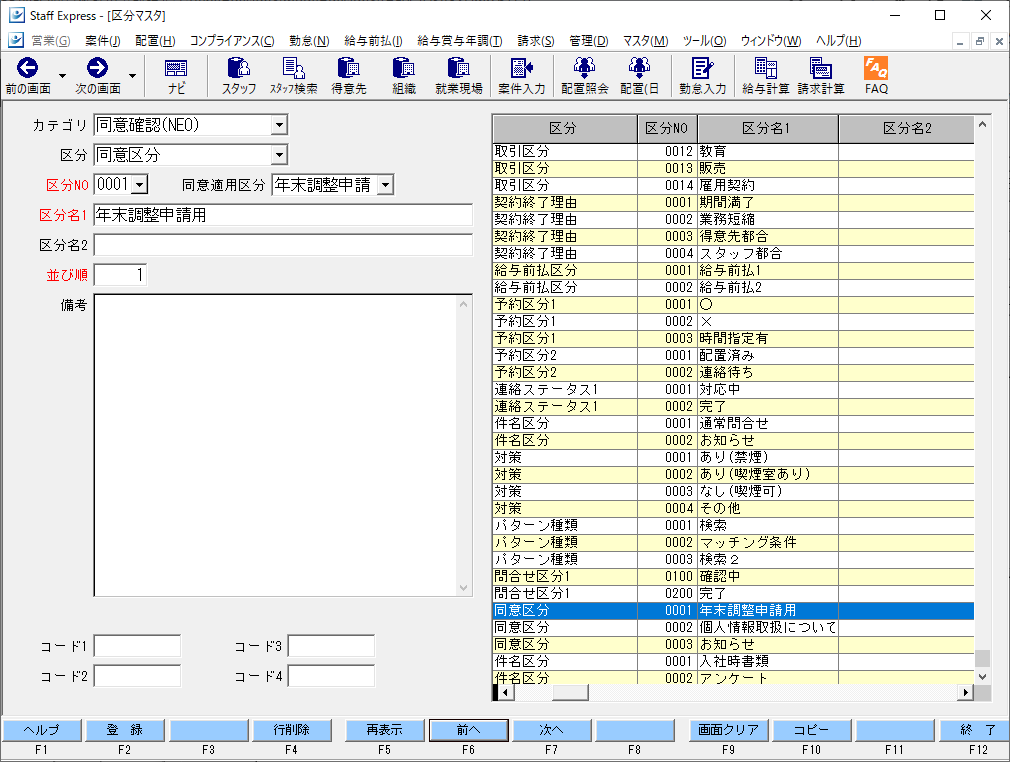Open the 給与賞与年調(T) menu

pyautogui.click(x=460, y=41)
